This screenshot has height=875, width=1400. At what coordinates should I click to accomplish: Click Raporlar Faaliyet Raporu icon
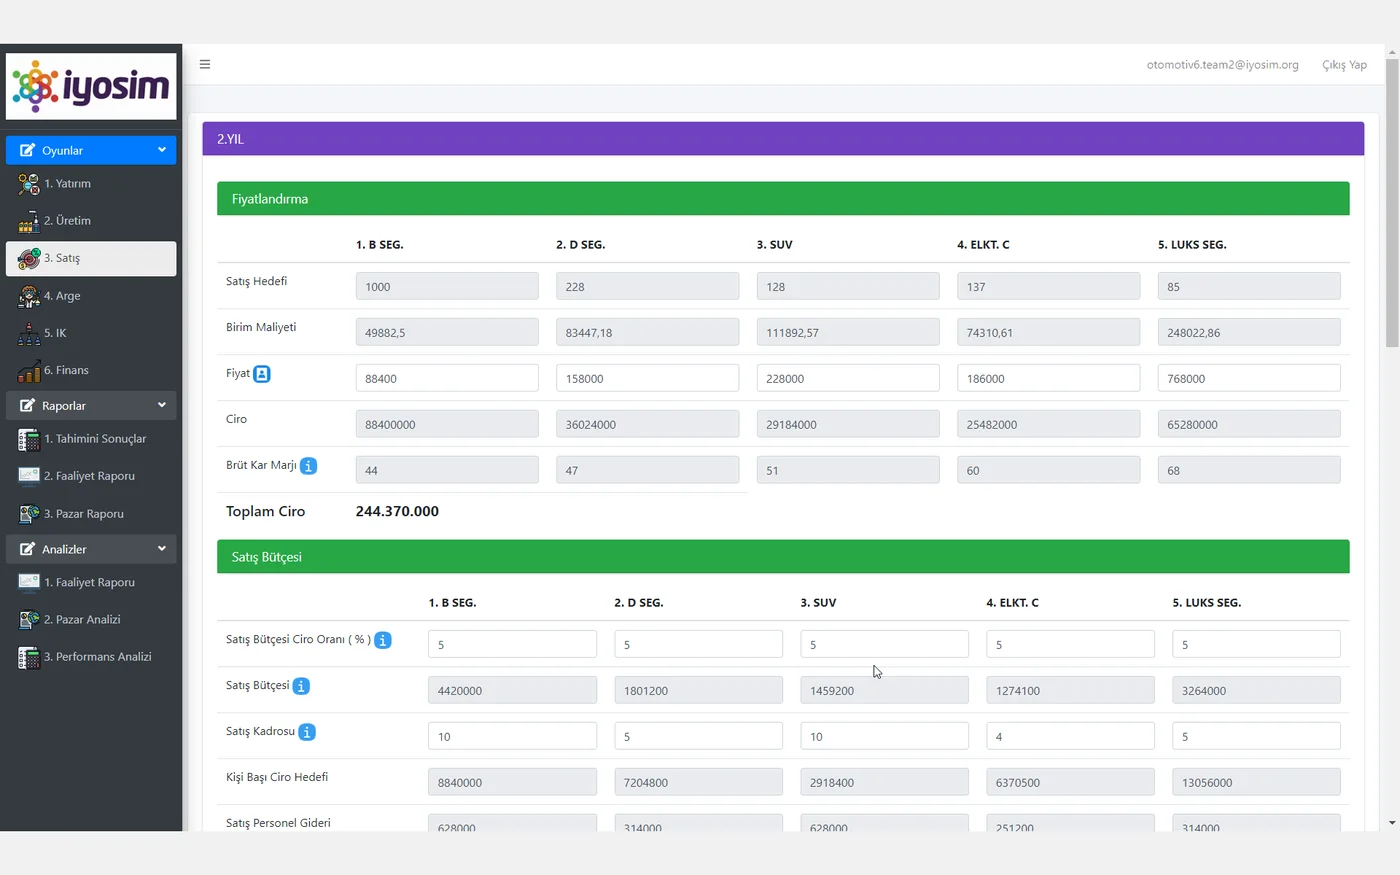29,476
